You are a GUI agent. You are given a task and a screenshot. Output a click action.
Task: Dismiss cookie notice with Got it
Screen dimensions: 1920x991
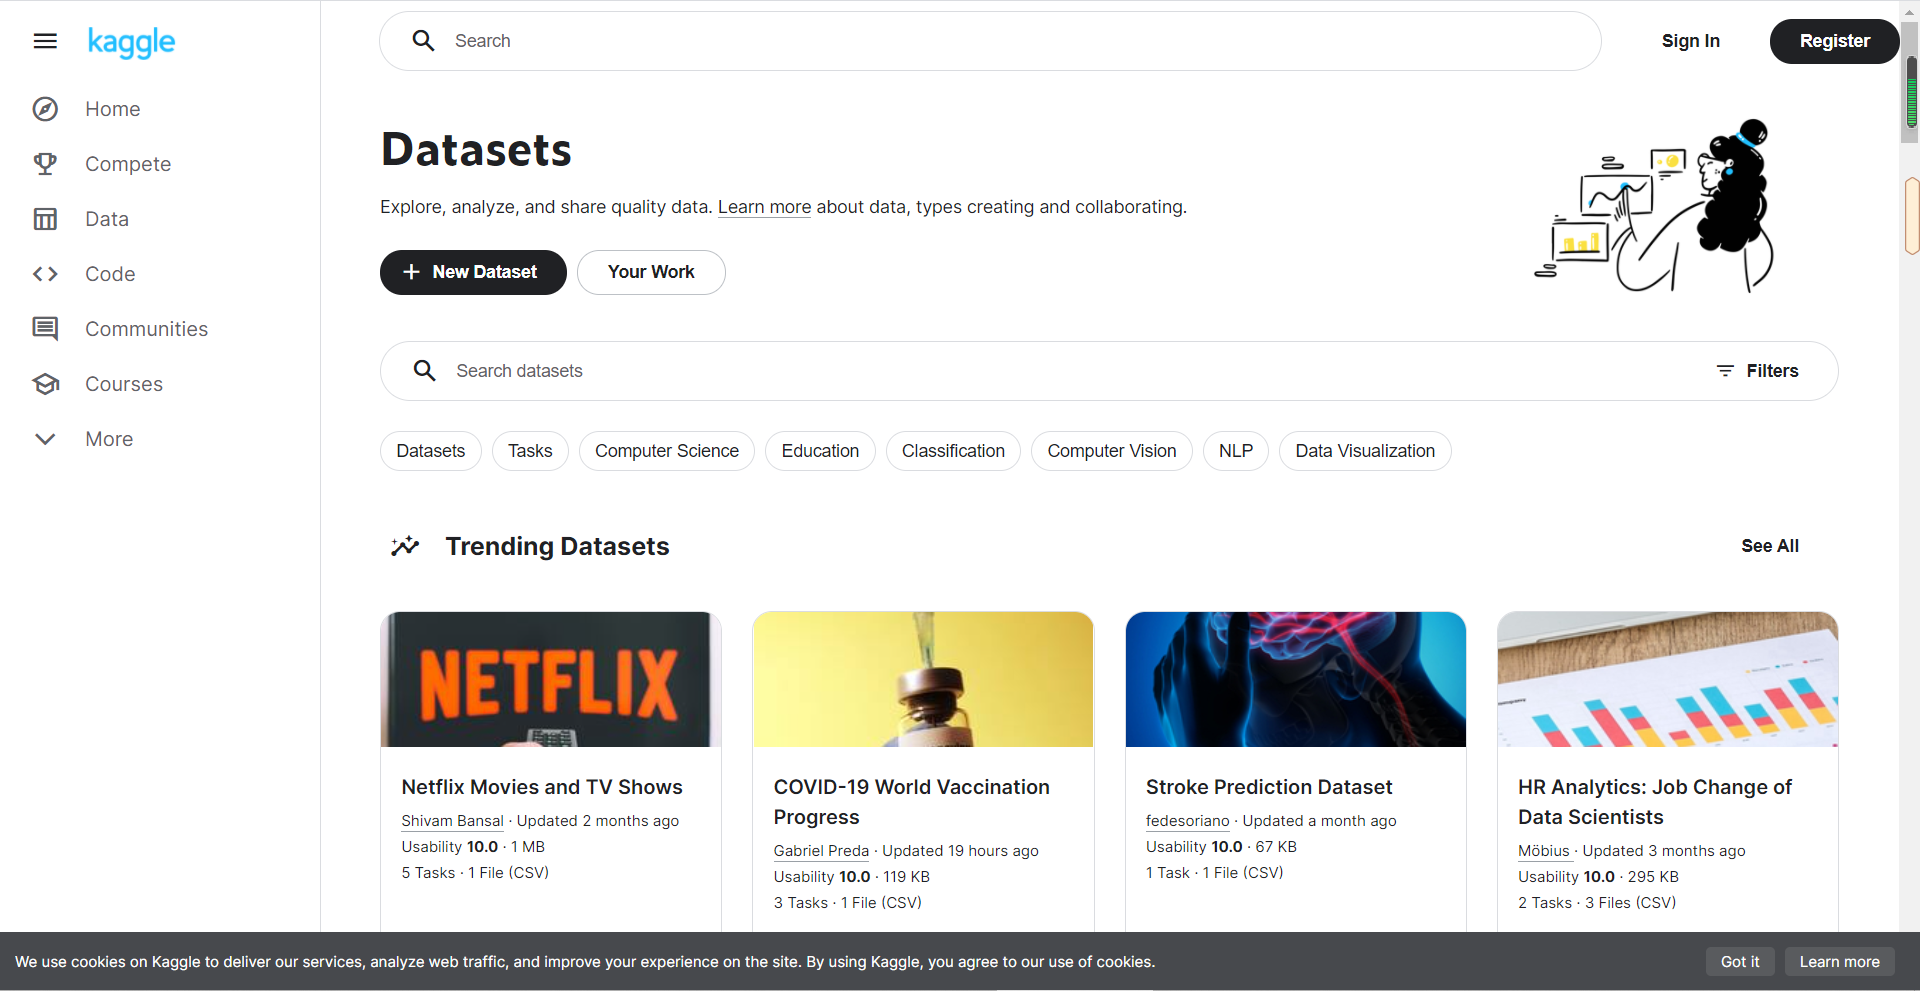pyautogui.click(x=1739, y=961)
